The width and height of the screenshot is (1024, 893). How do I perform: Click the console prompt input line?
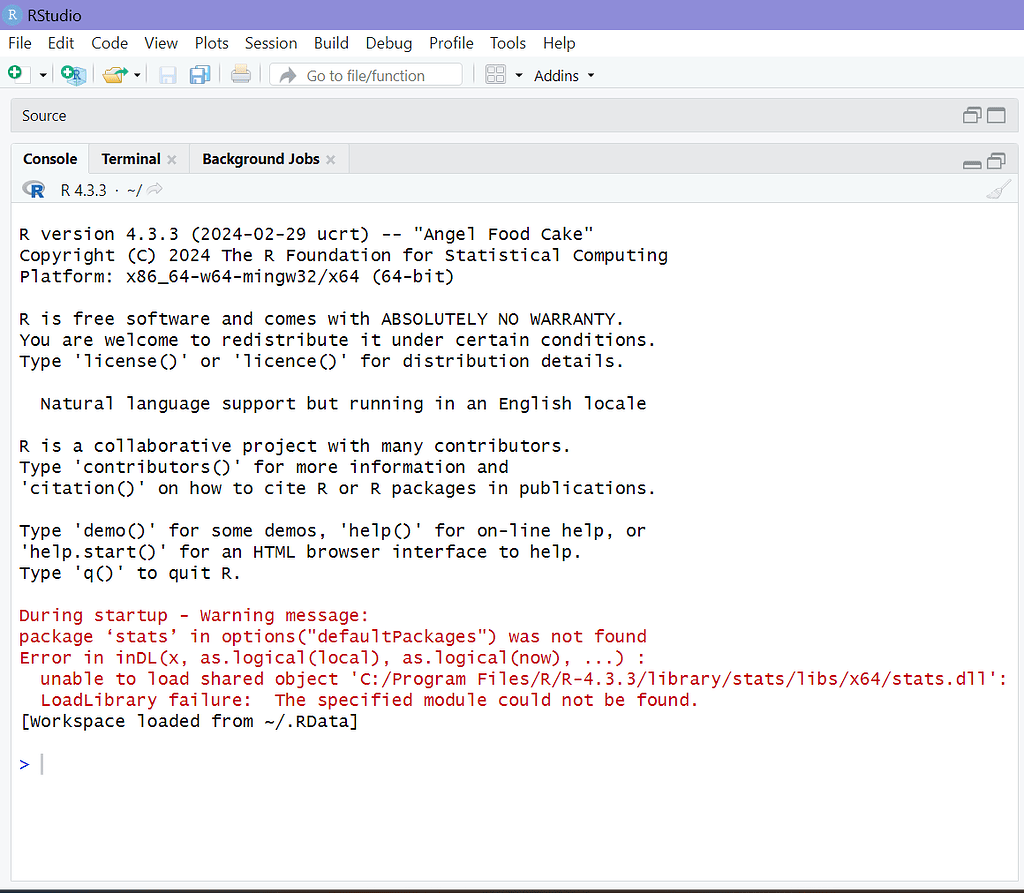click(x=514, y=764)
